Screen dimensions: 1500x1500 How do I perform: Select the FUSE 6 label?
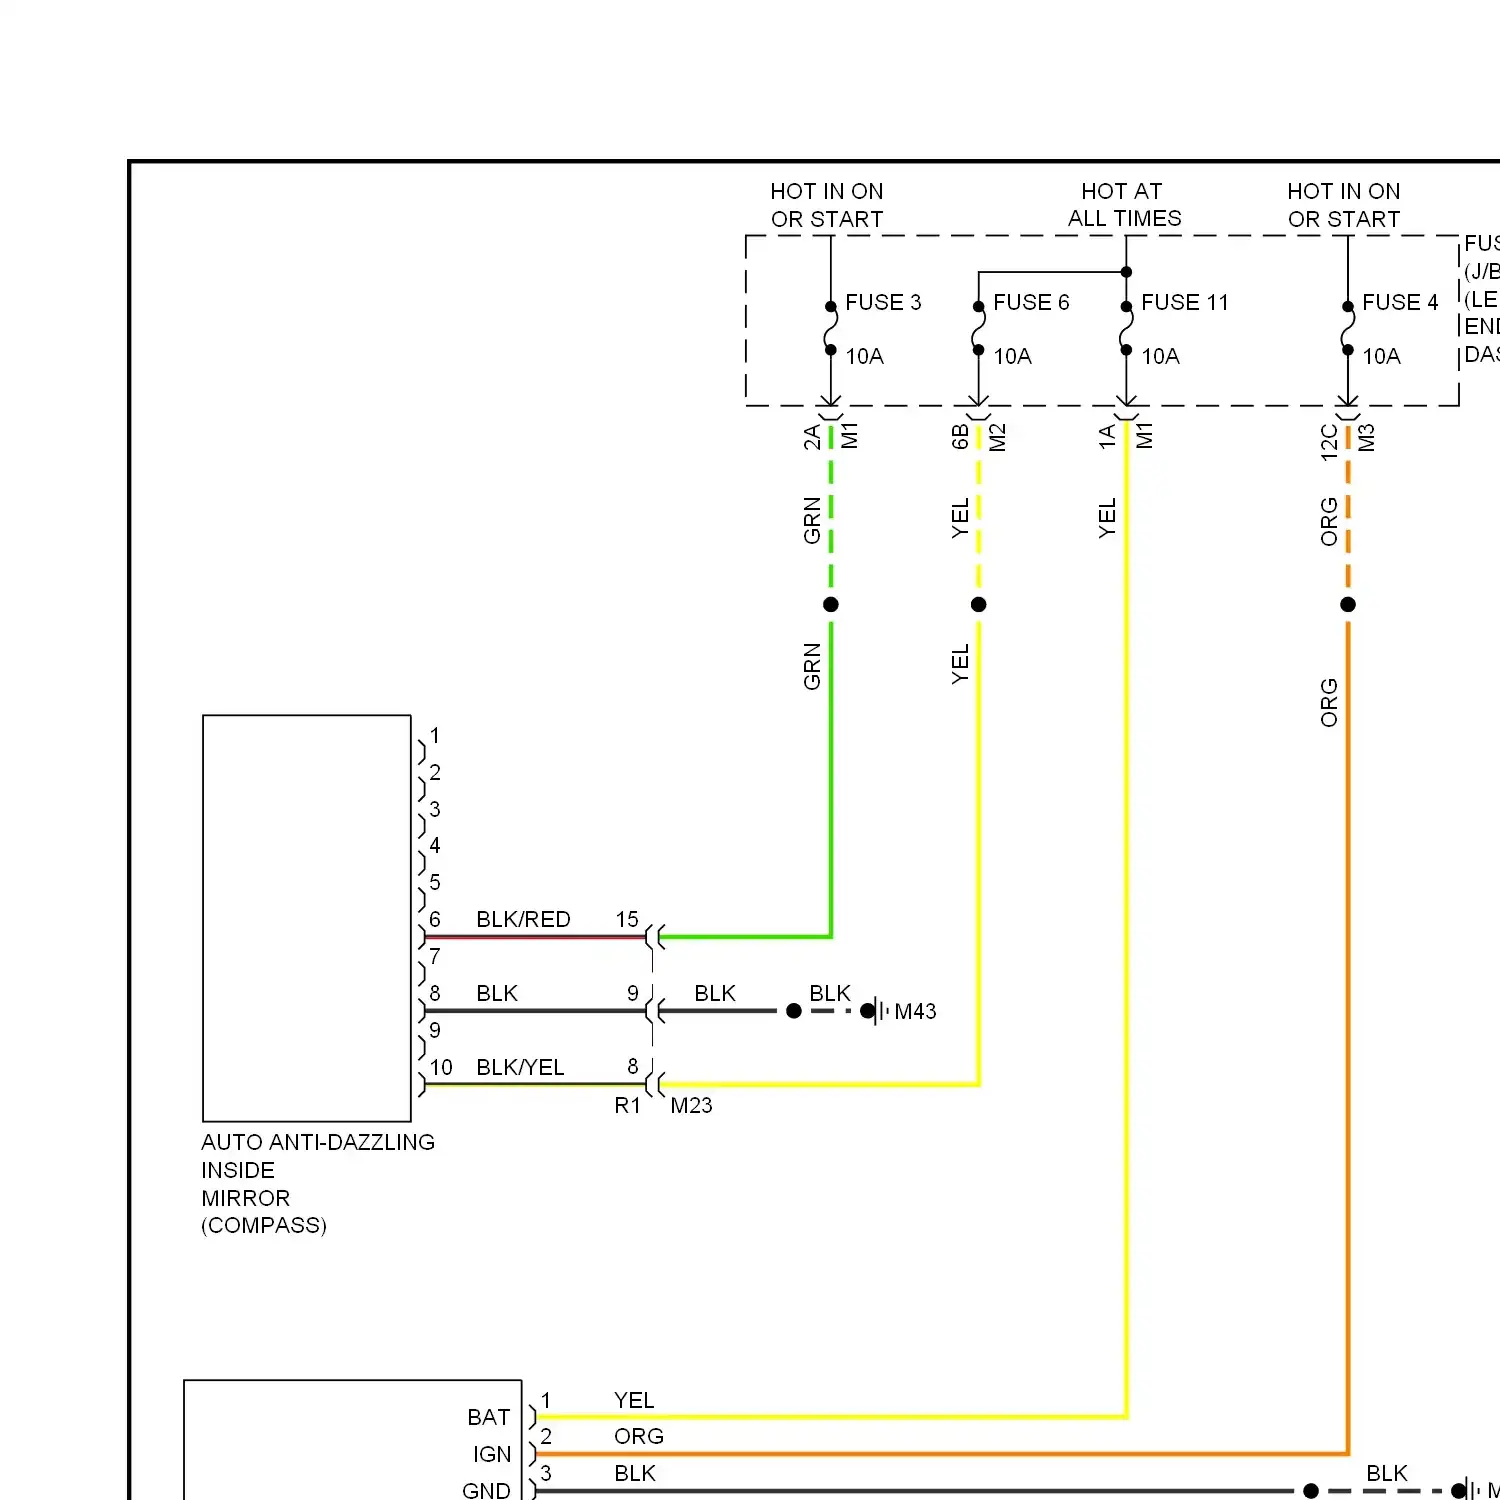(x=1031, y=302)
